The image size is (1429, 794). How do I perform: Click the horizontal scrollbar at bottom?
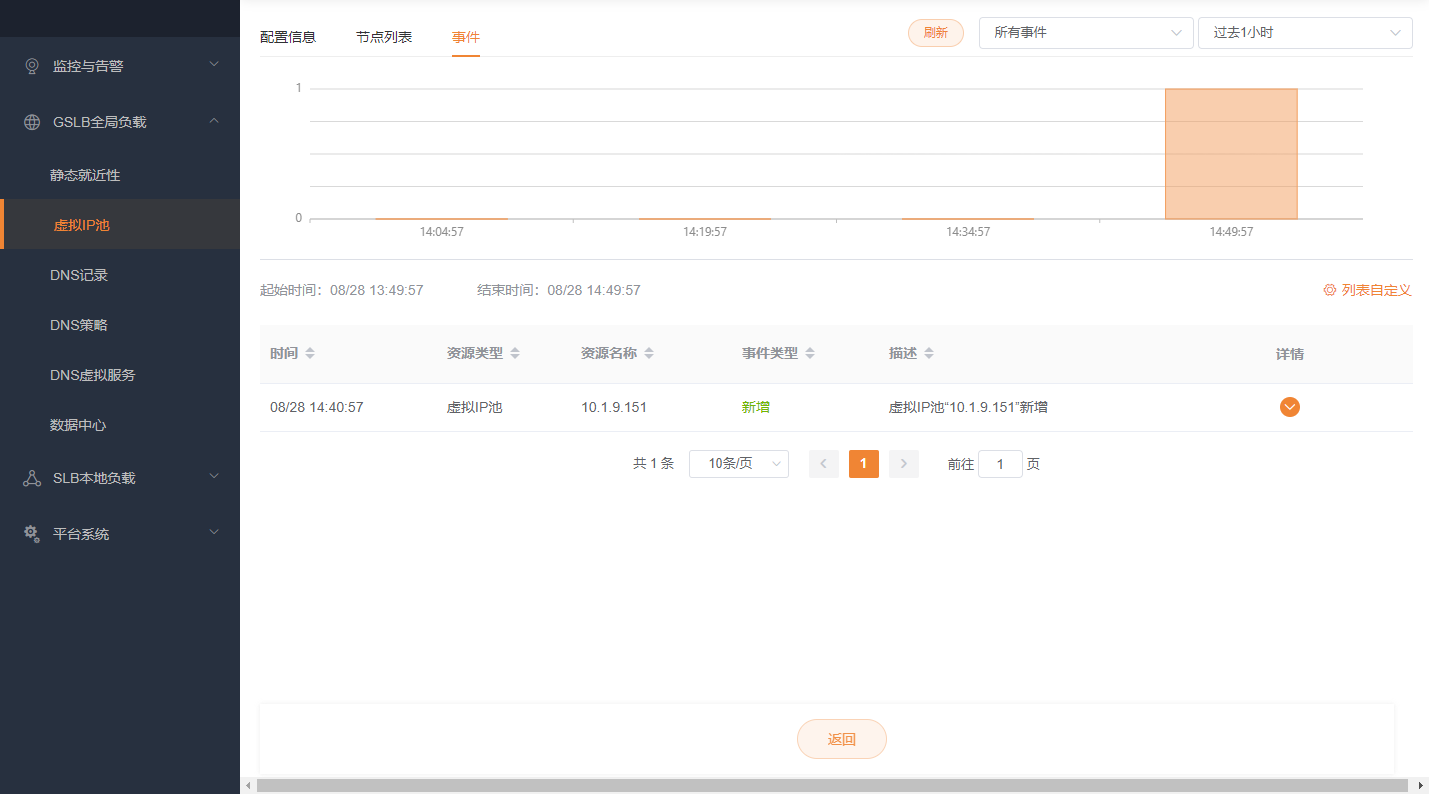830,786
